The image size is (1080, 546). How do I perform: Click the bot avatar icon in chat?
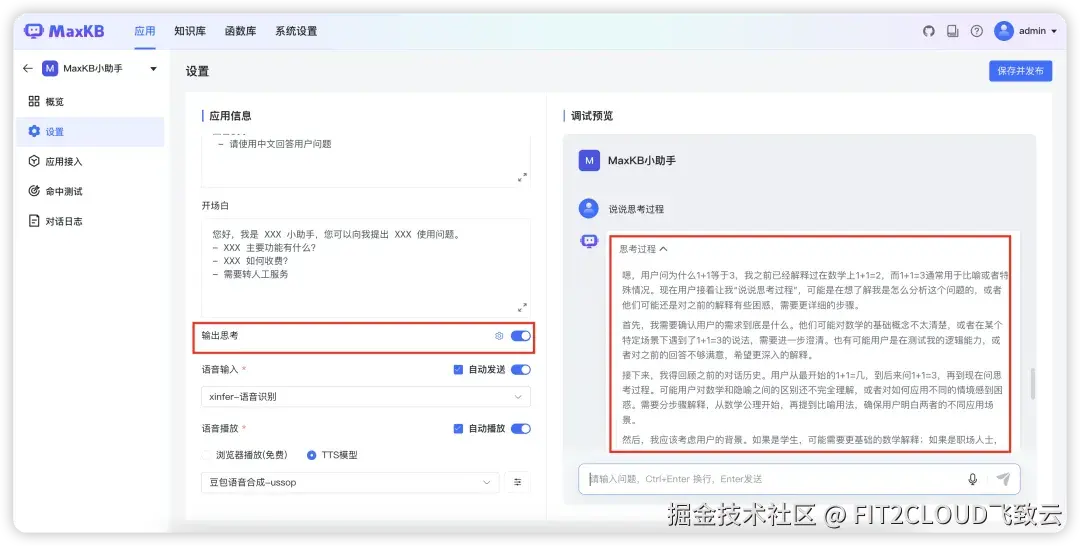(589, 241)
